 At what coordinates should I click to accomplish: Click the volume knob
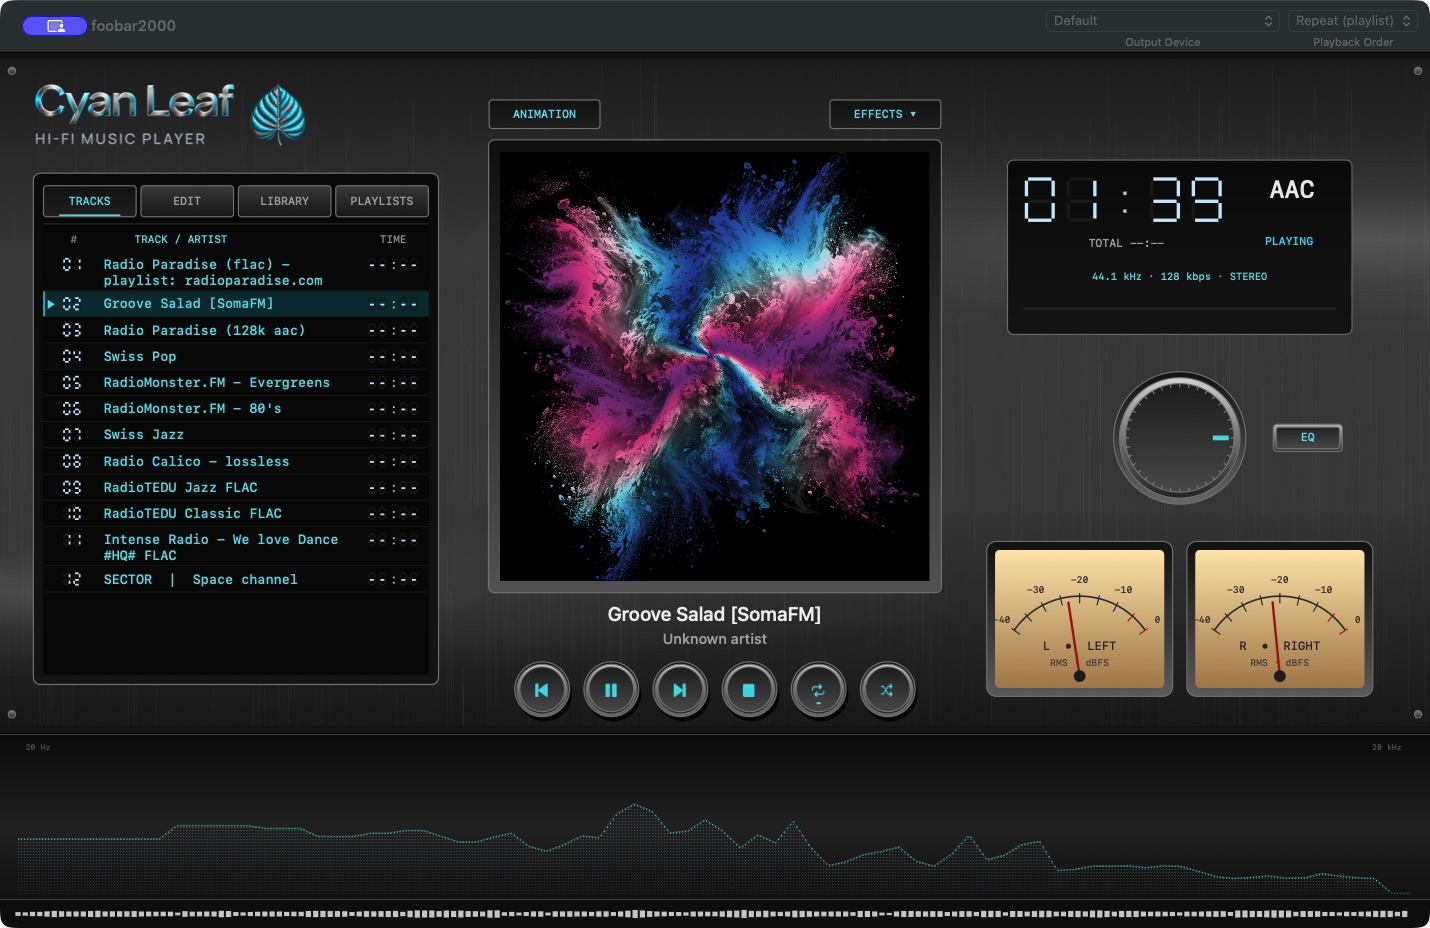click(x=1180, y=438)
